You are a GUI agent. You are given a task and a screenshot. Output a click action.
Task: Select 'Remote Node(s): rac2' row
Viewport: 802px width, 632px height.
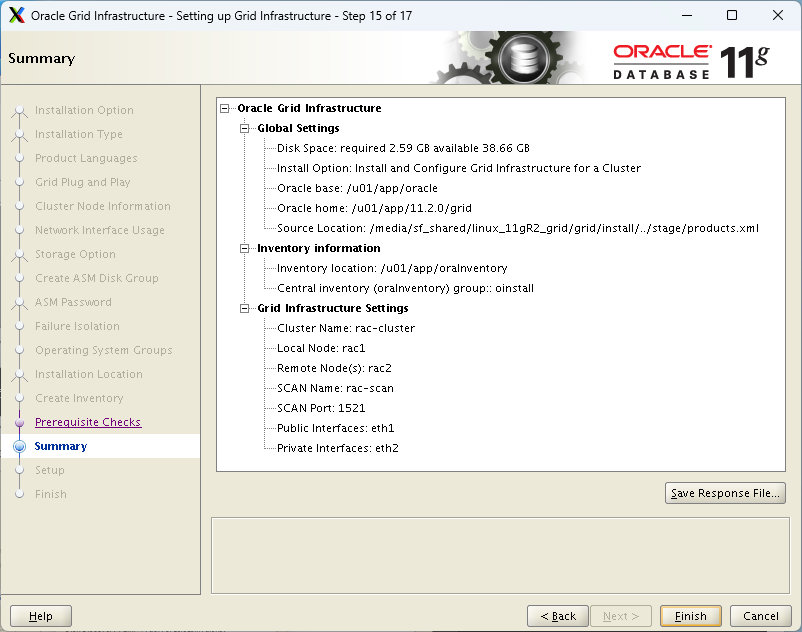click(x=334, y=368)
